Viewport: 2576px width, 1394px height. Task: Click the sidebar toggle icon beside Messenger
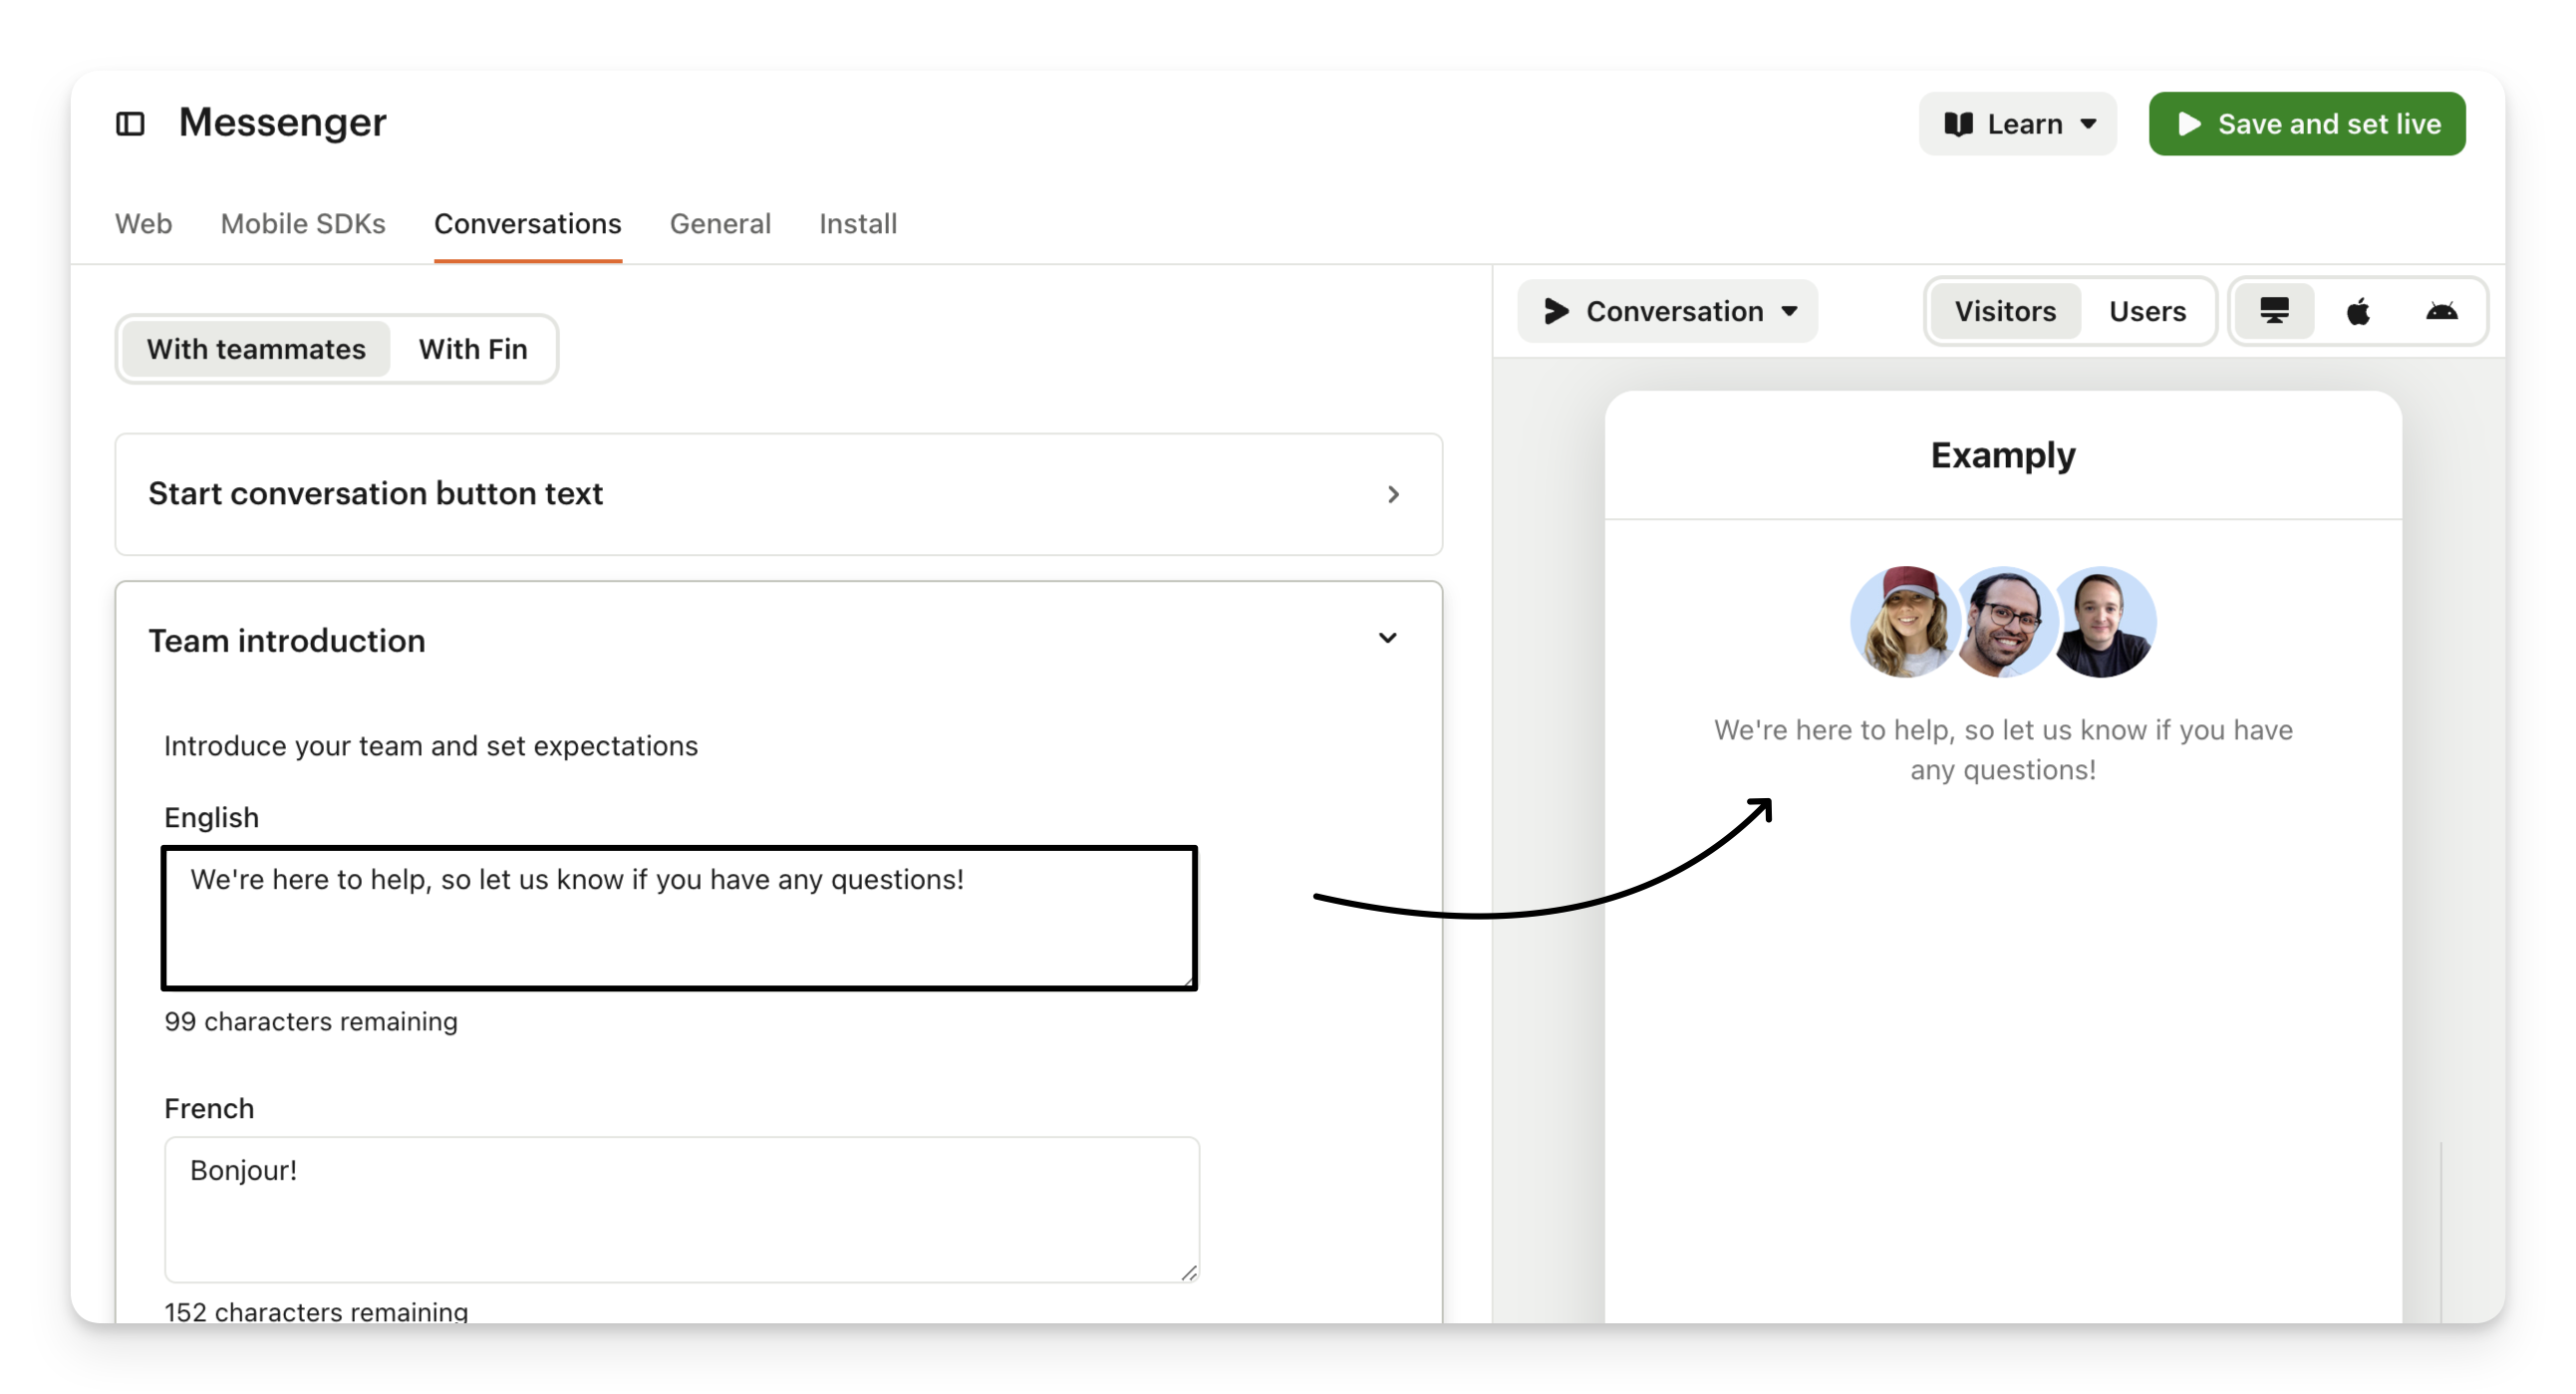tap(130, 124)
